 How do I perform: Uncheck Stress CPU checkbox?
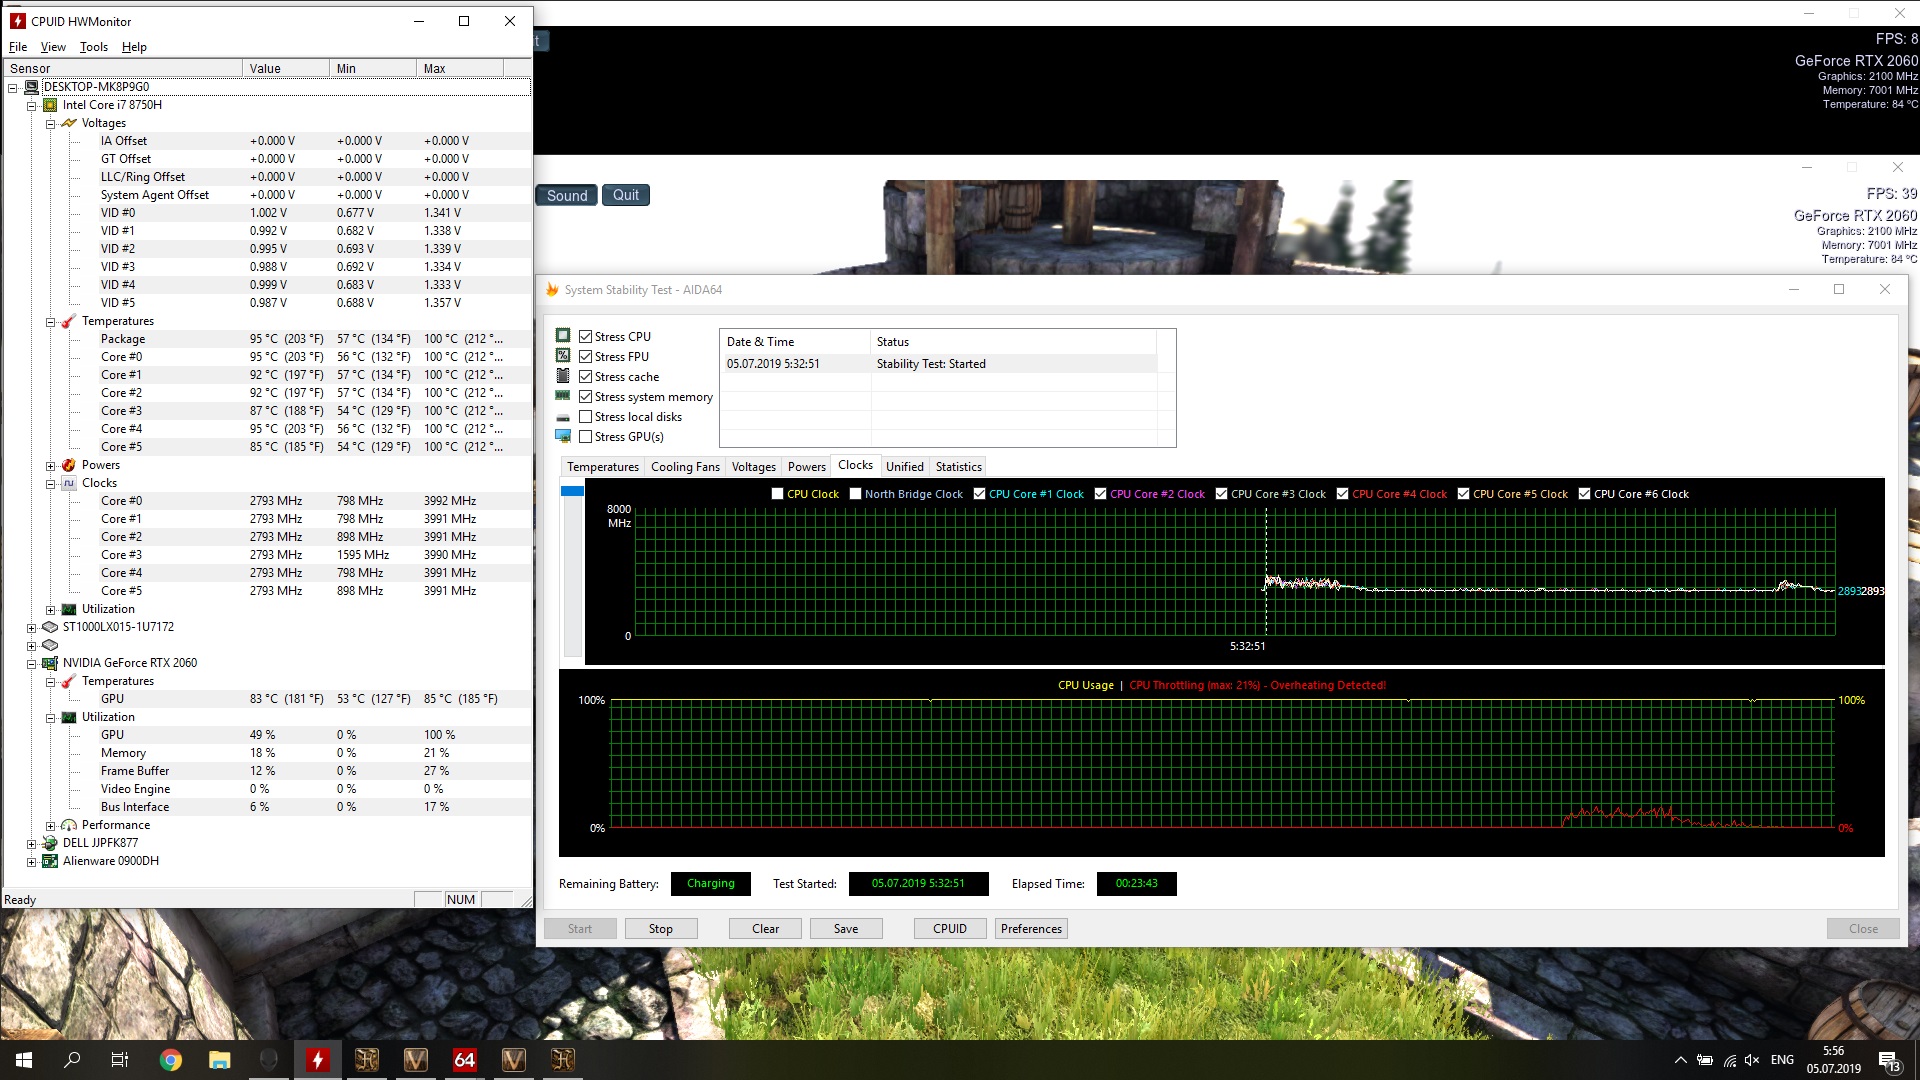click(586, 337)
